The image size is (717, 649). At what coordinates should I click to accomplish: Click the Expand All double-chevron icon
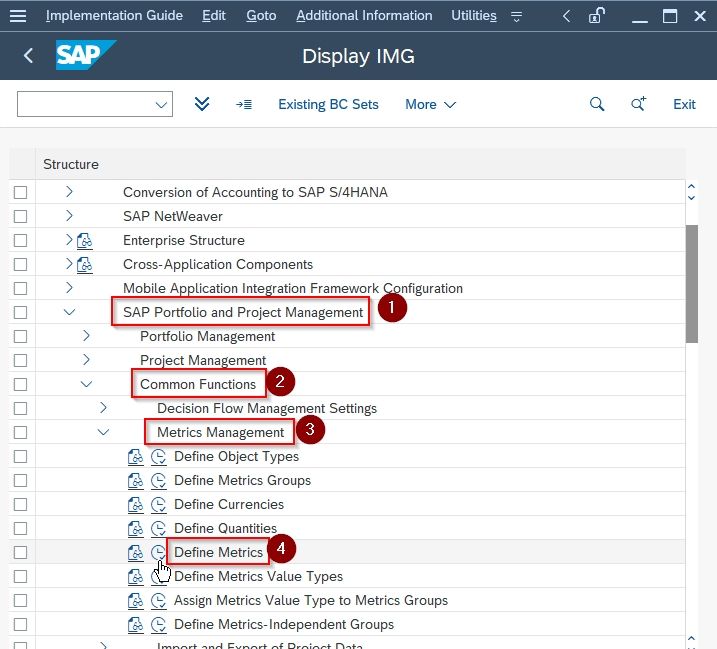click(x=202, y=104)
